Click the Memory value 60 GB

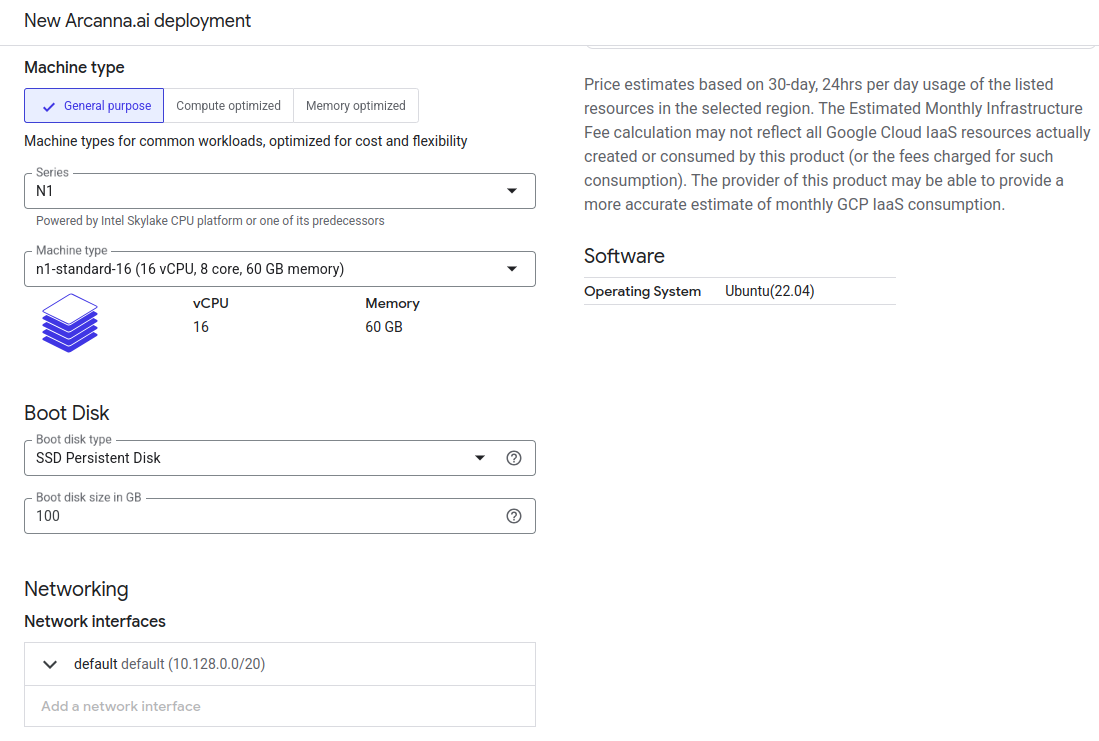[x=383, y=327]
